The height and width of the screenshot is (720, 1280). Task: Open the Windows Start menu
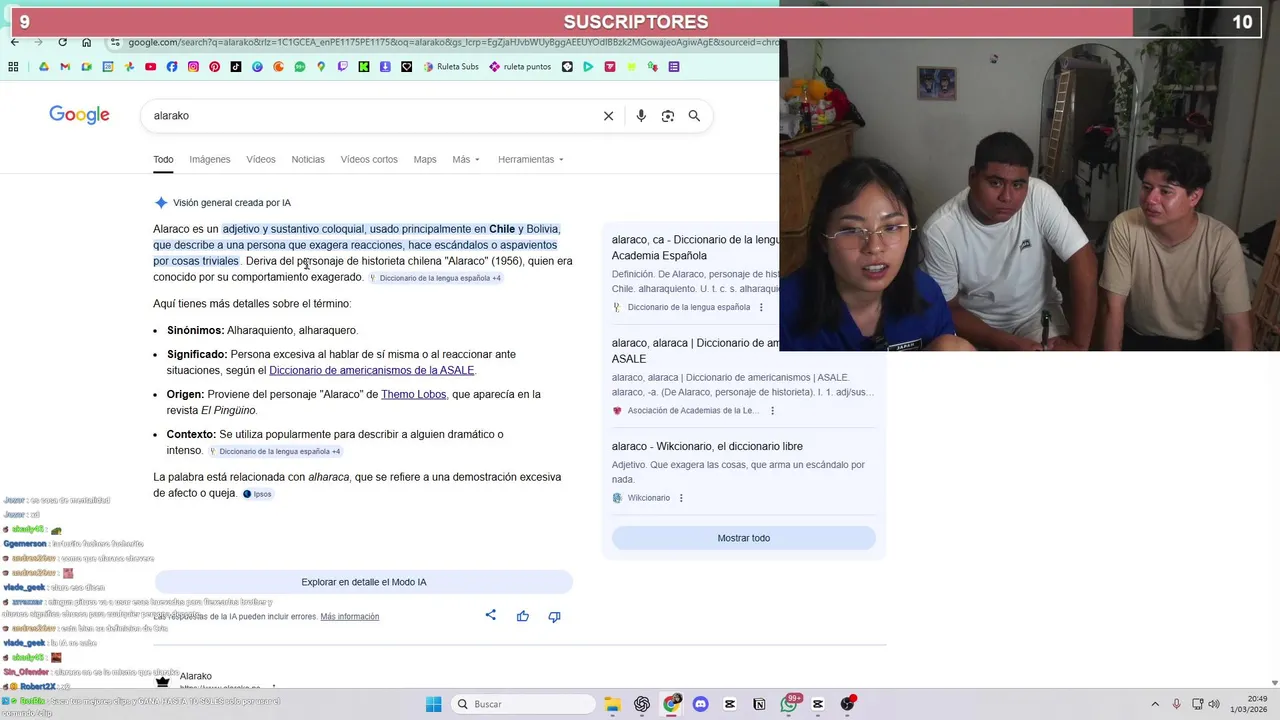click(433, 704)
